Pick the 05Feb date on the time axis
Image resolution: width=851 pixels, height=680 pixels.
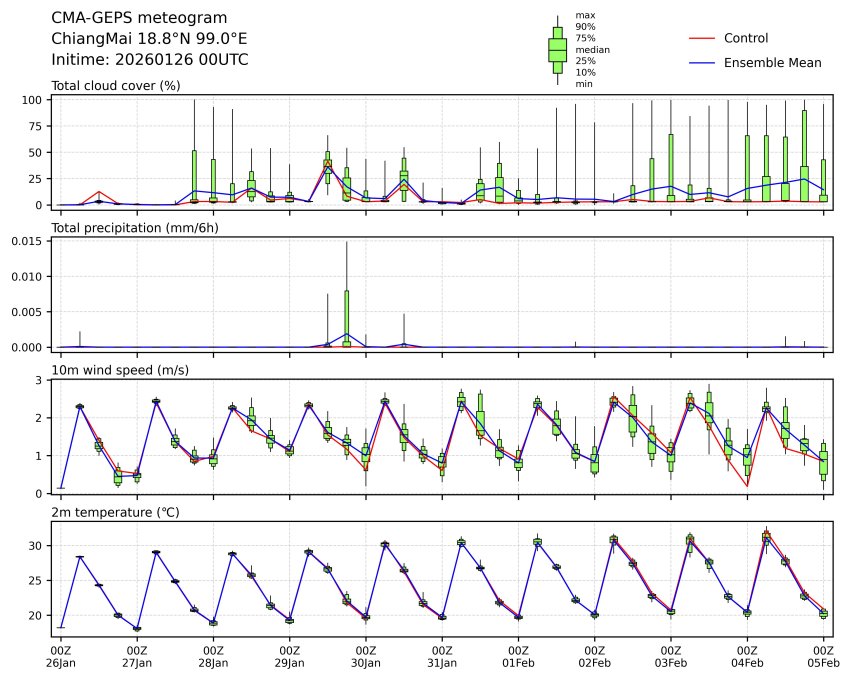coord(823,662)
